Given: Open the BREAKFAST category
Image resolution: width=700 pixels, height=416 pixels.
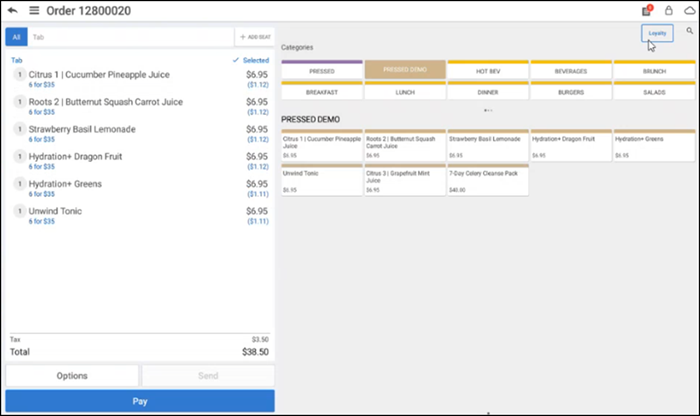Looking at the screenshot, I should point(322,91).
